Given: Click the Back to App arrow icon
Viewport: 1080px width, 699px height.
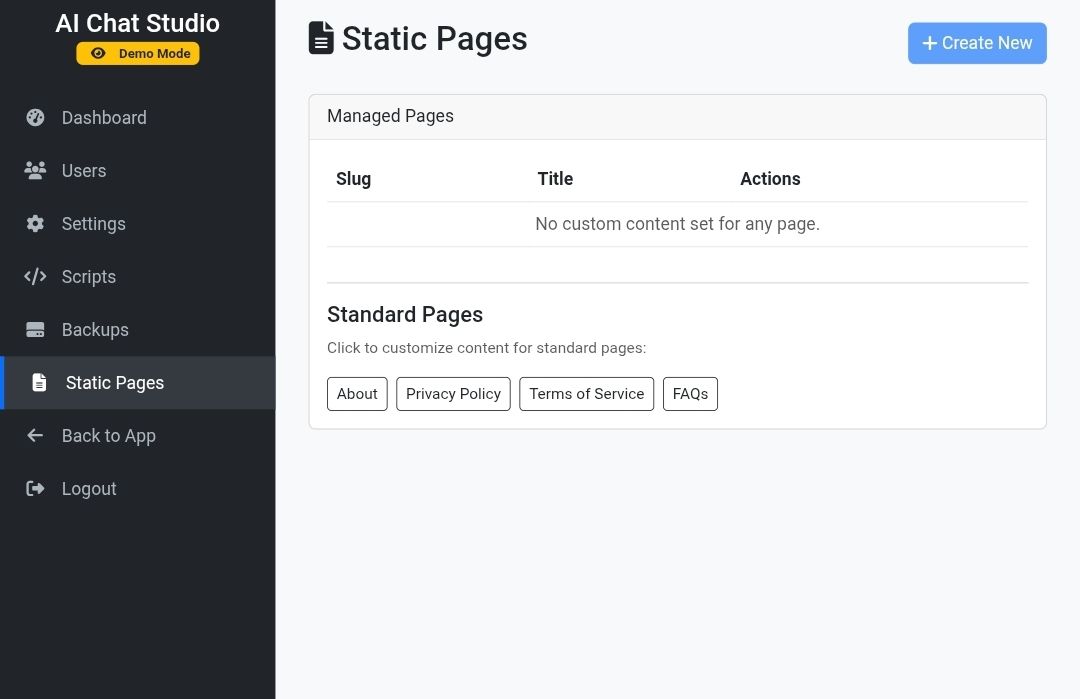Looking at the screenshot, I should coord(35,436).
